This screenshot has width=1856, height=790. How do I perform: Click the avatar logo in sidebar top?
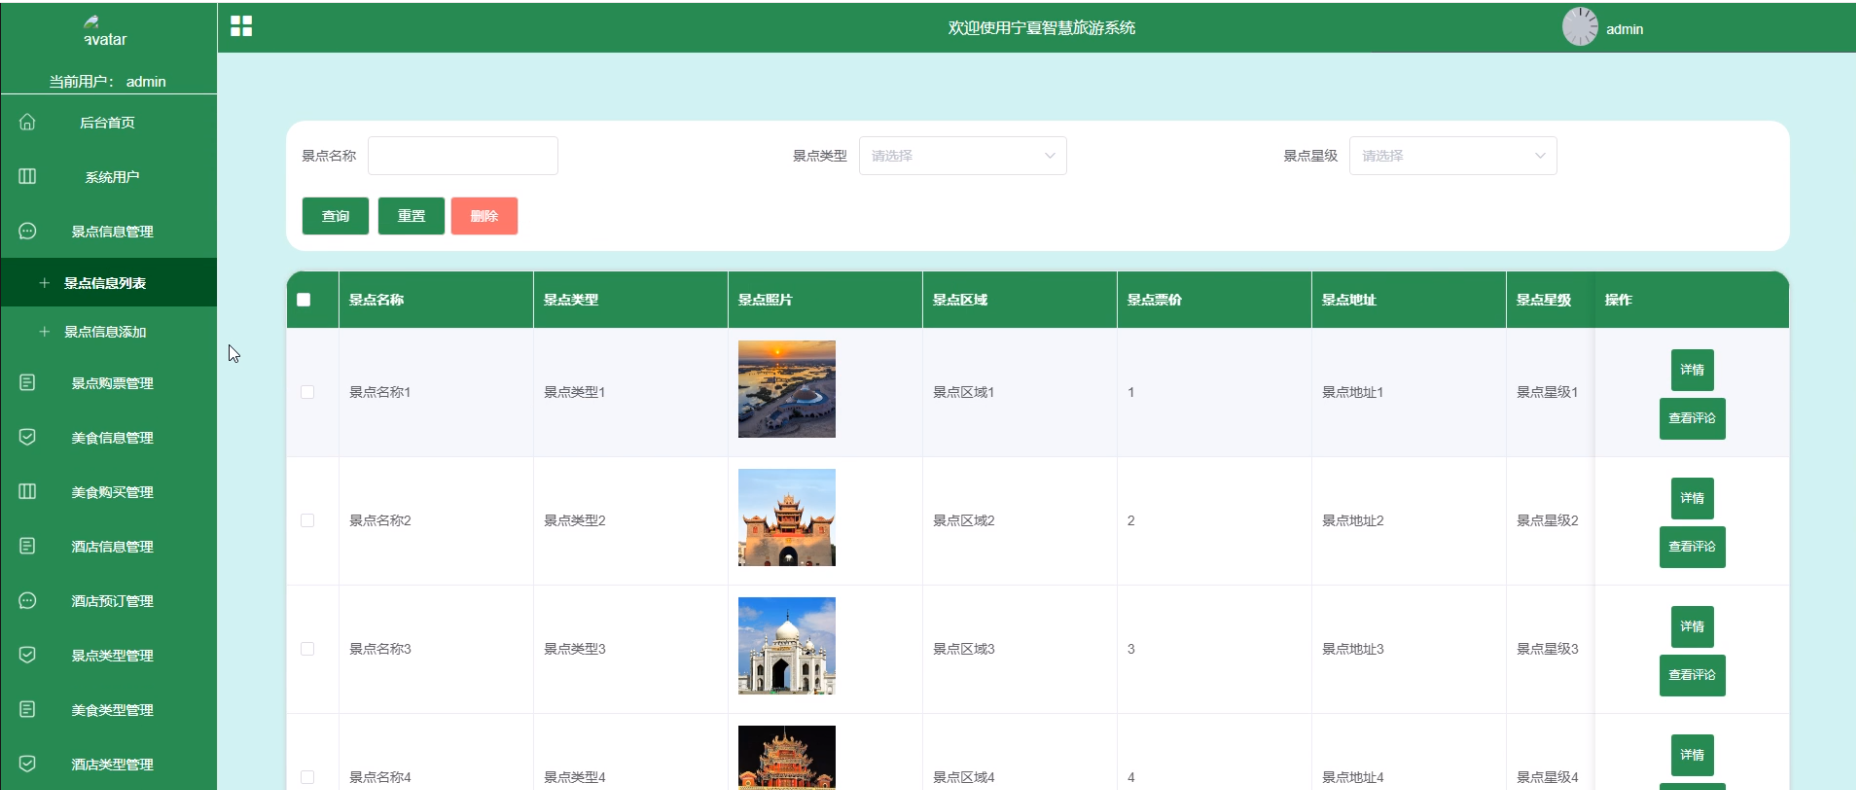104,32
